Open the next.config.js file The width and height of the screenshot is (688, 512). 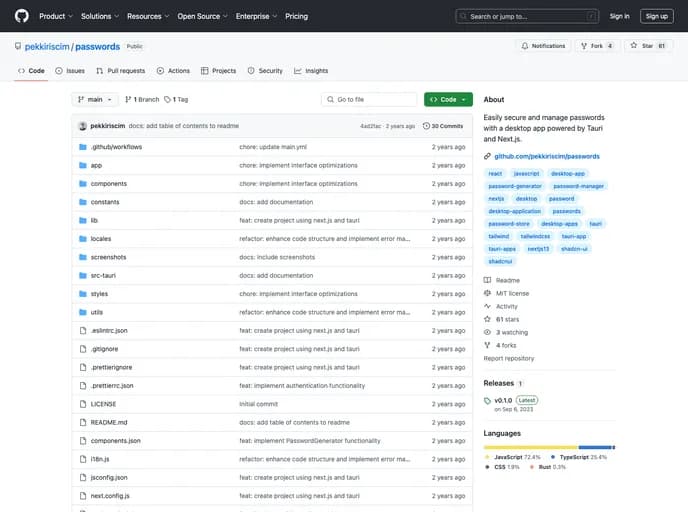(110, 496)
